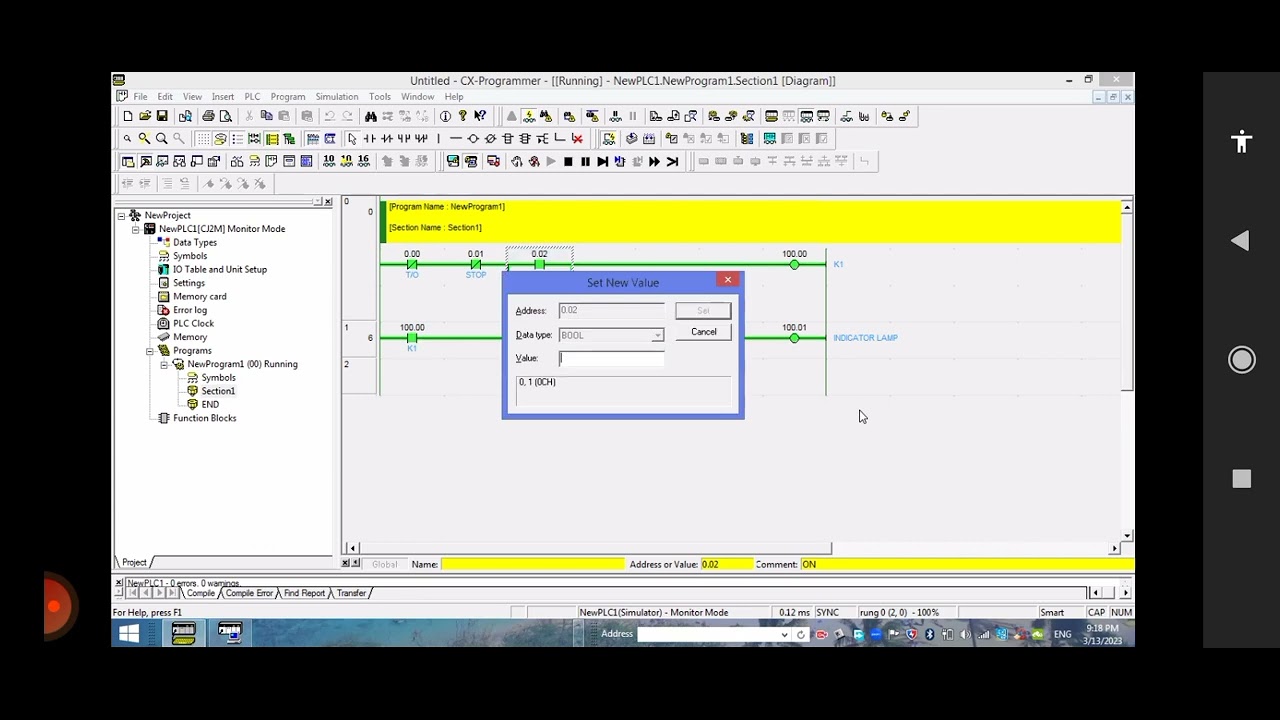Viewport: 1280px width, 720px height.
Task: Tap Android back triangle button
Action: [x=1240, y=241]
